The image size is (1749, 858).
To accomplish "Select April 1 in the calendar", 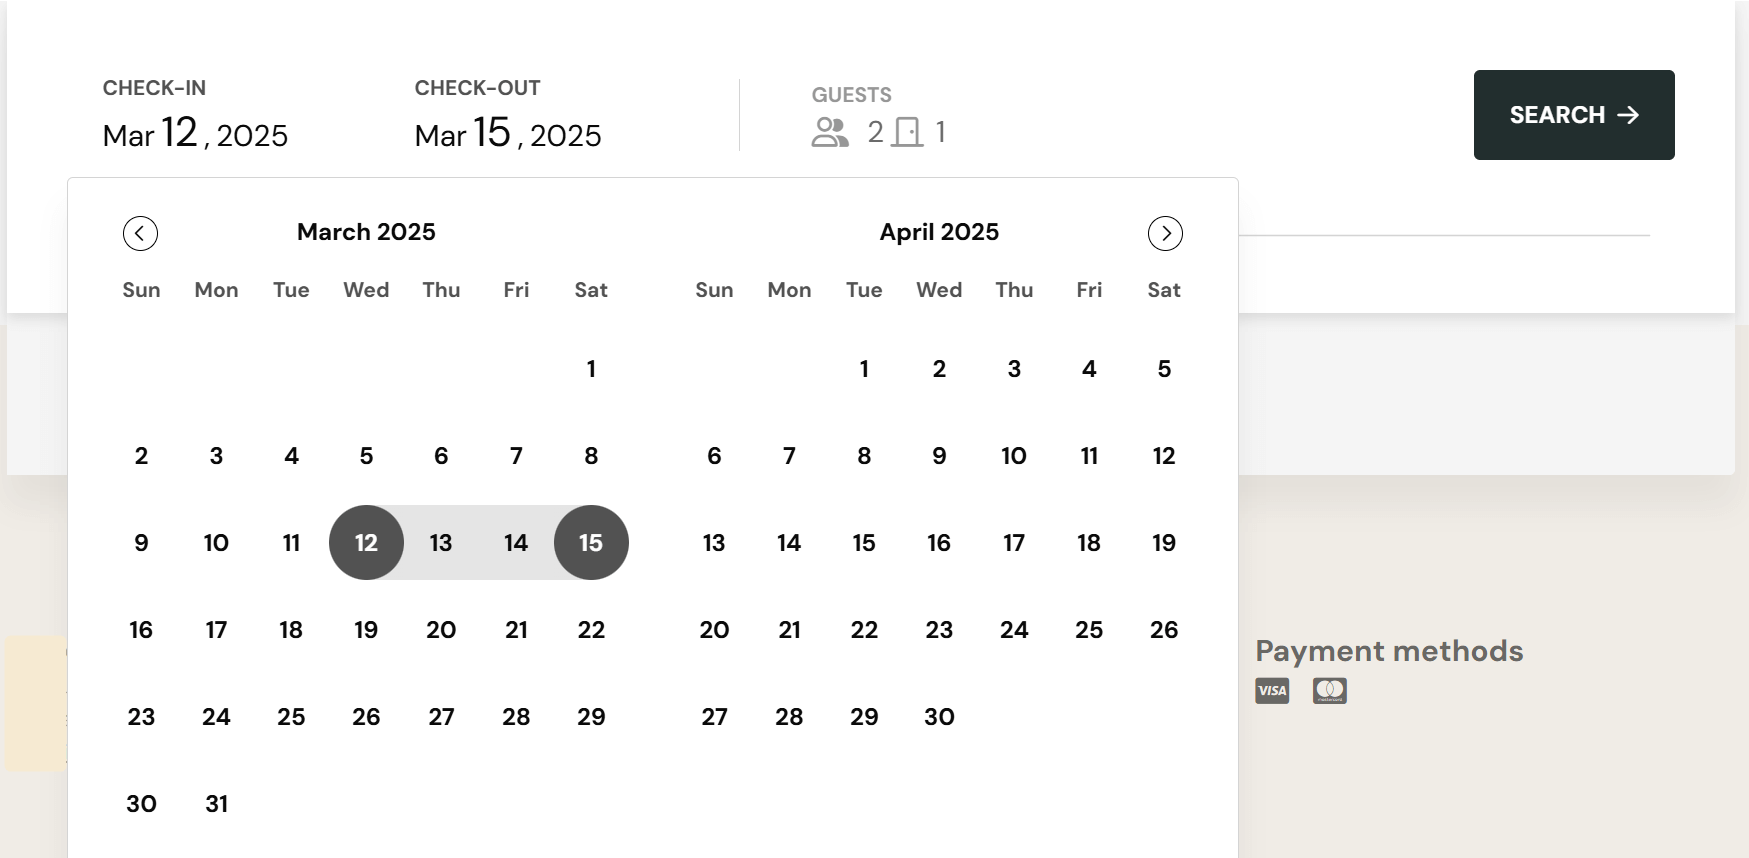I will coord(864,369).
